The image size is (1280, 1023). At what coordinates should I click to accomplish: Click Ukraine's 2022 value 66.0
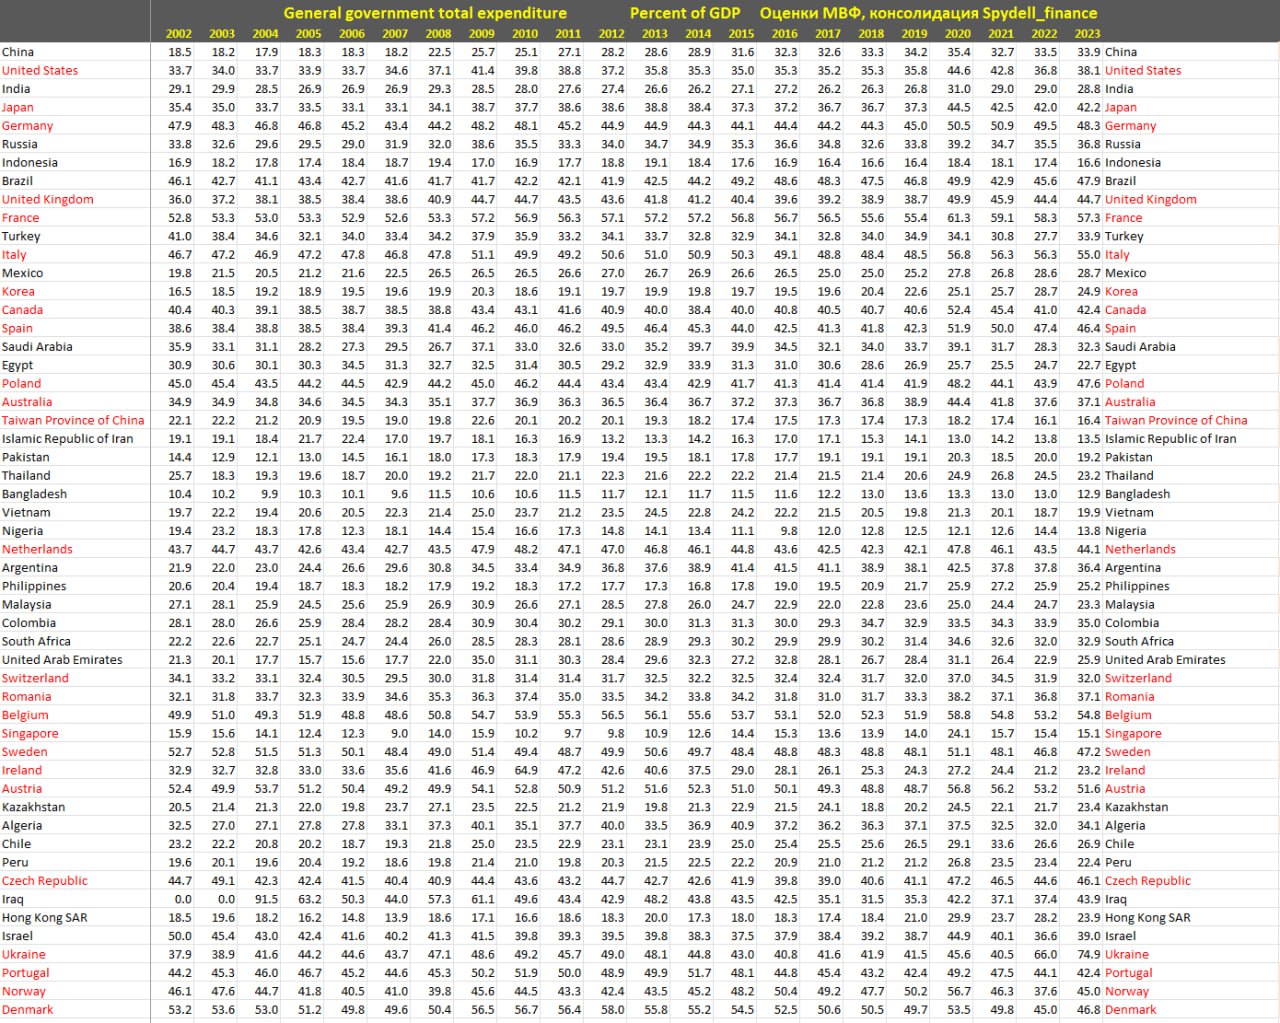tap(1046, 955)
